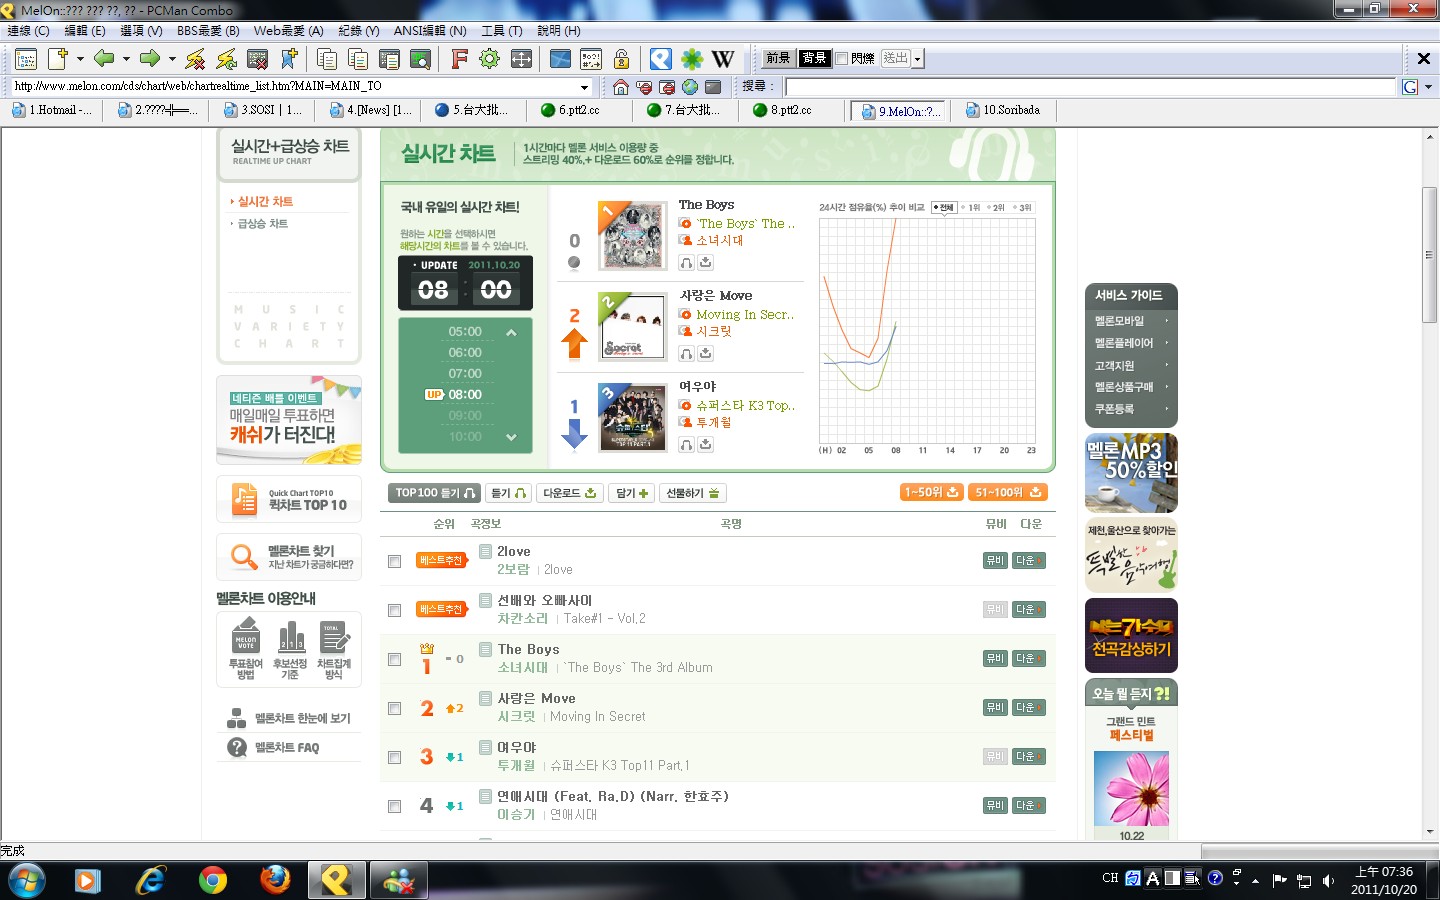This screenshot has width=1440, height=900.
Task: Open the BBS最愛 (B) menu
Action: [208, 31]
